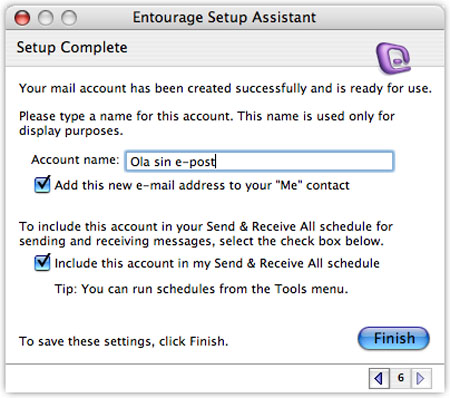
Task: Uncheck Add this new e-mail address to Me contact
Action: pyautogui.click(x=42, y=184)
